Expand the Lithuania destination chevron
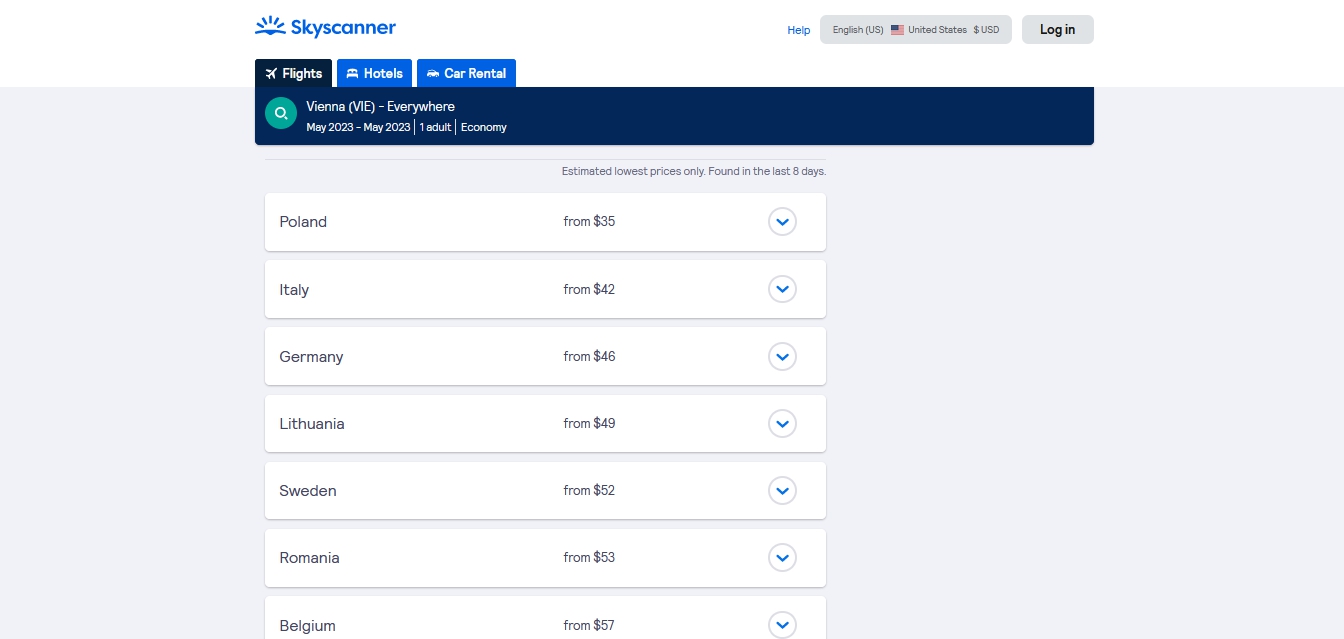Screen dimensions: 1344x639 tap(783, 423)
